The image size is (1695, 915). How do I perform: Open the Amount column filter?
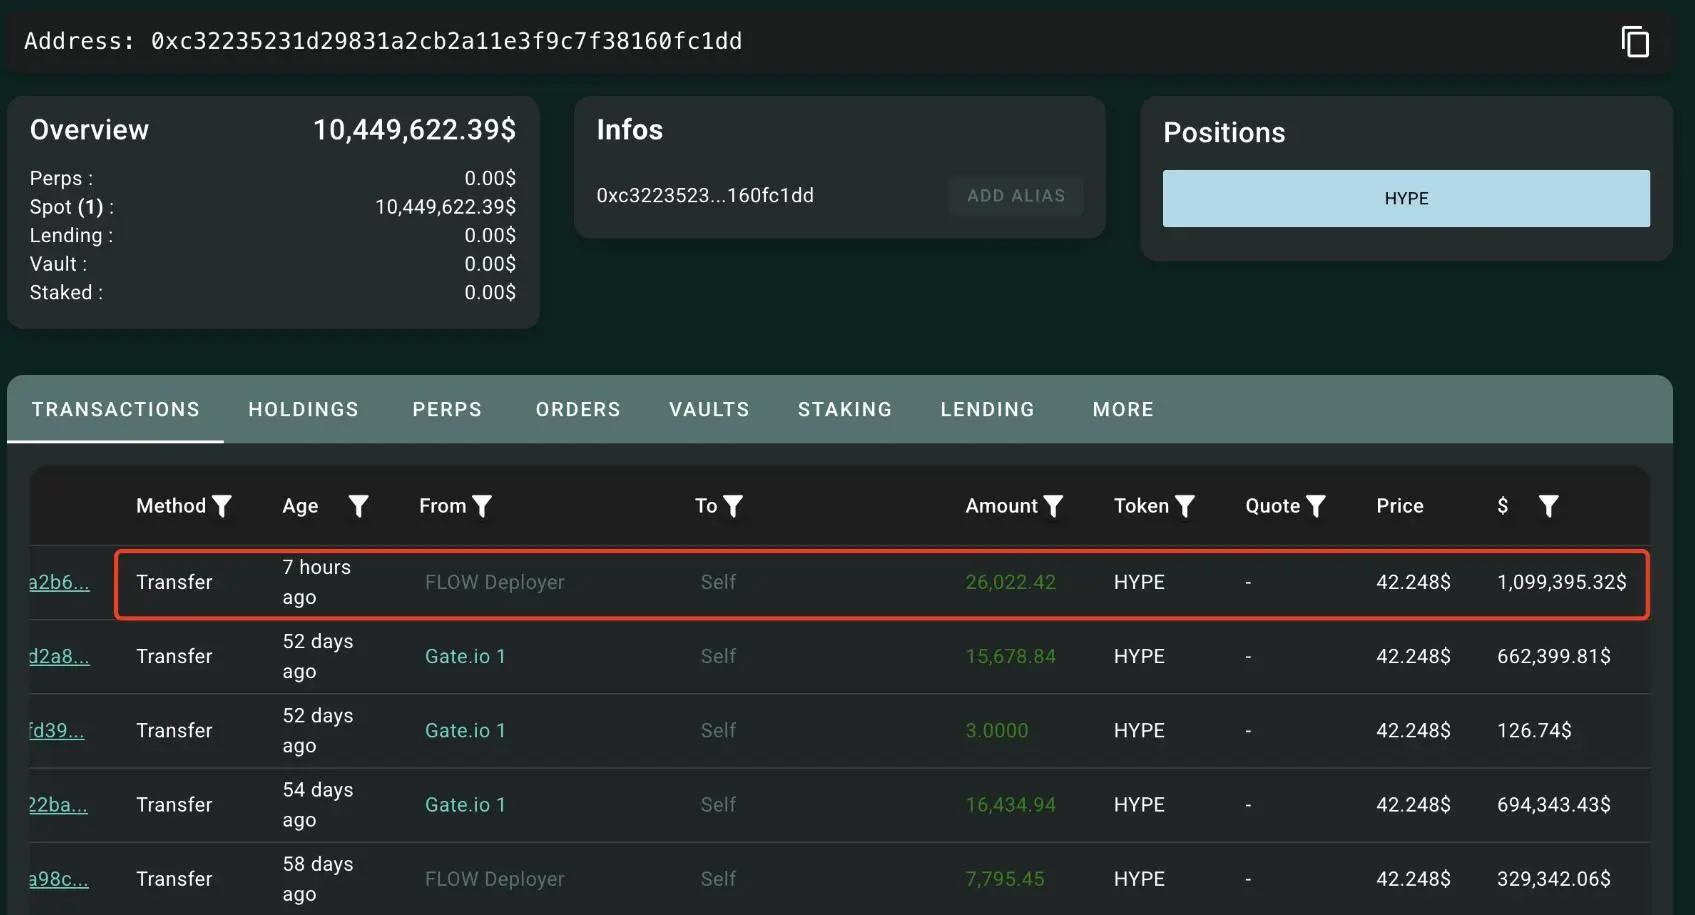coord(1053,506)
